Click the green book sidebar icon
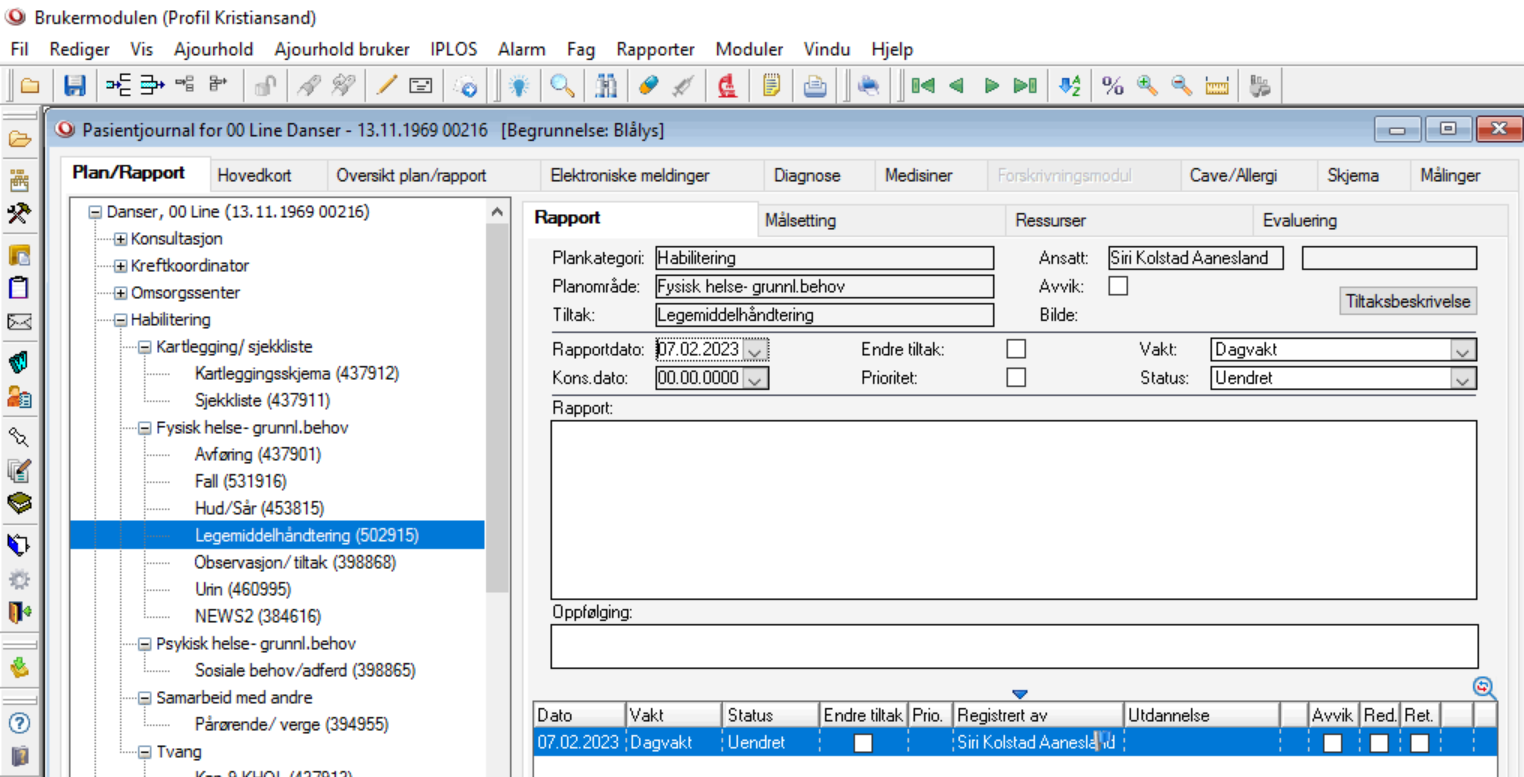Viewport: 1524px width, 777px height. (19, 502)
